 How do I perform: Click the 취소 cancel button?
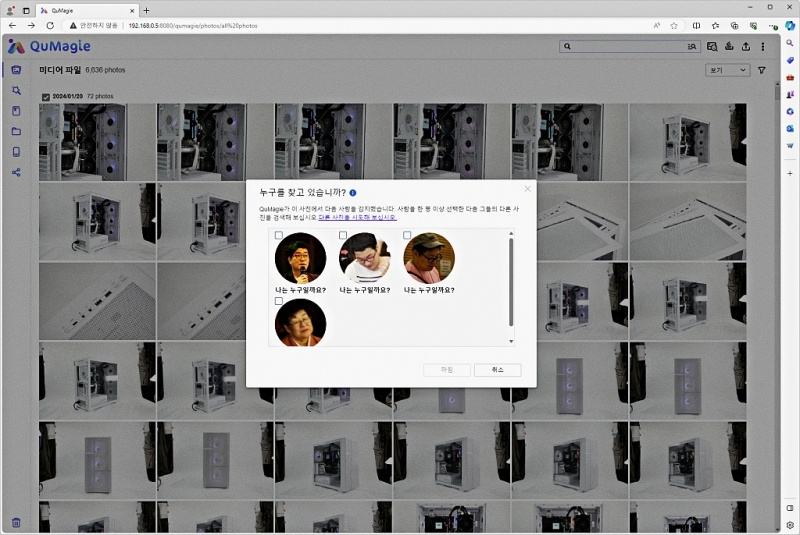(x=497, y=369)
